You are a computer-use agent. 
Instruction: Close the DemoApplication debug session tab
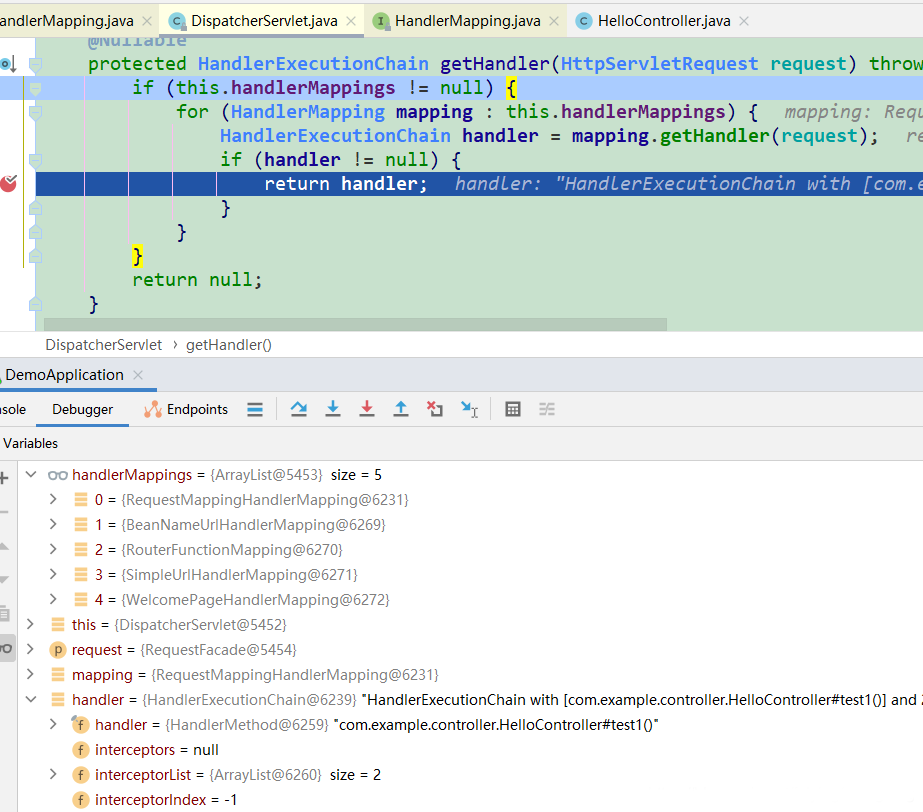[138, 374]
